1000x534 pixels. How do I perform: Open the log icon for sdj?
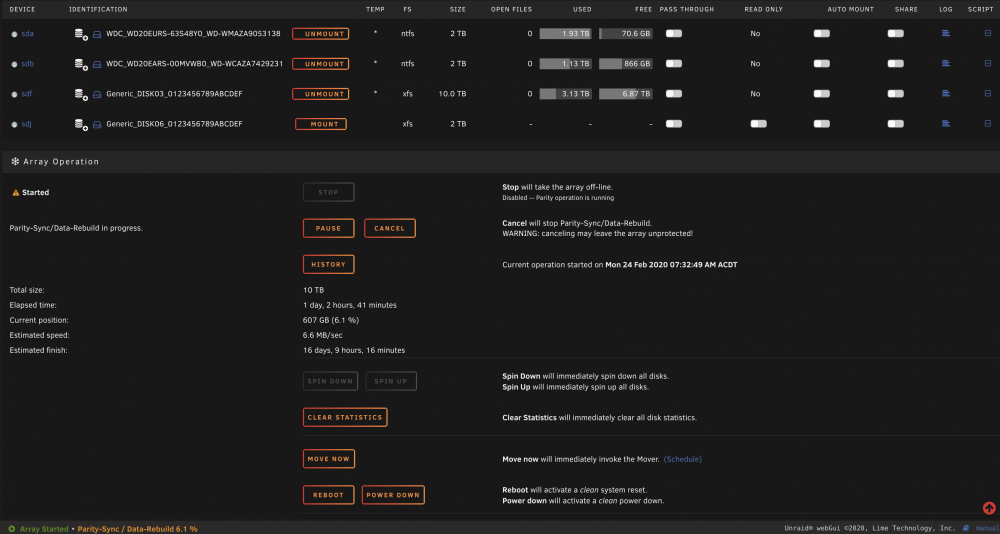[x=946, y=123]
